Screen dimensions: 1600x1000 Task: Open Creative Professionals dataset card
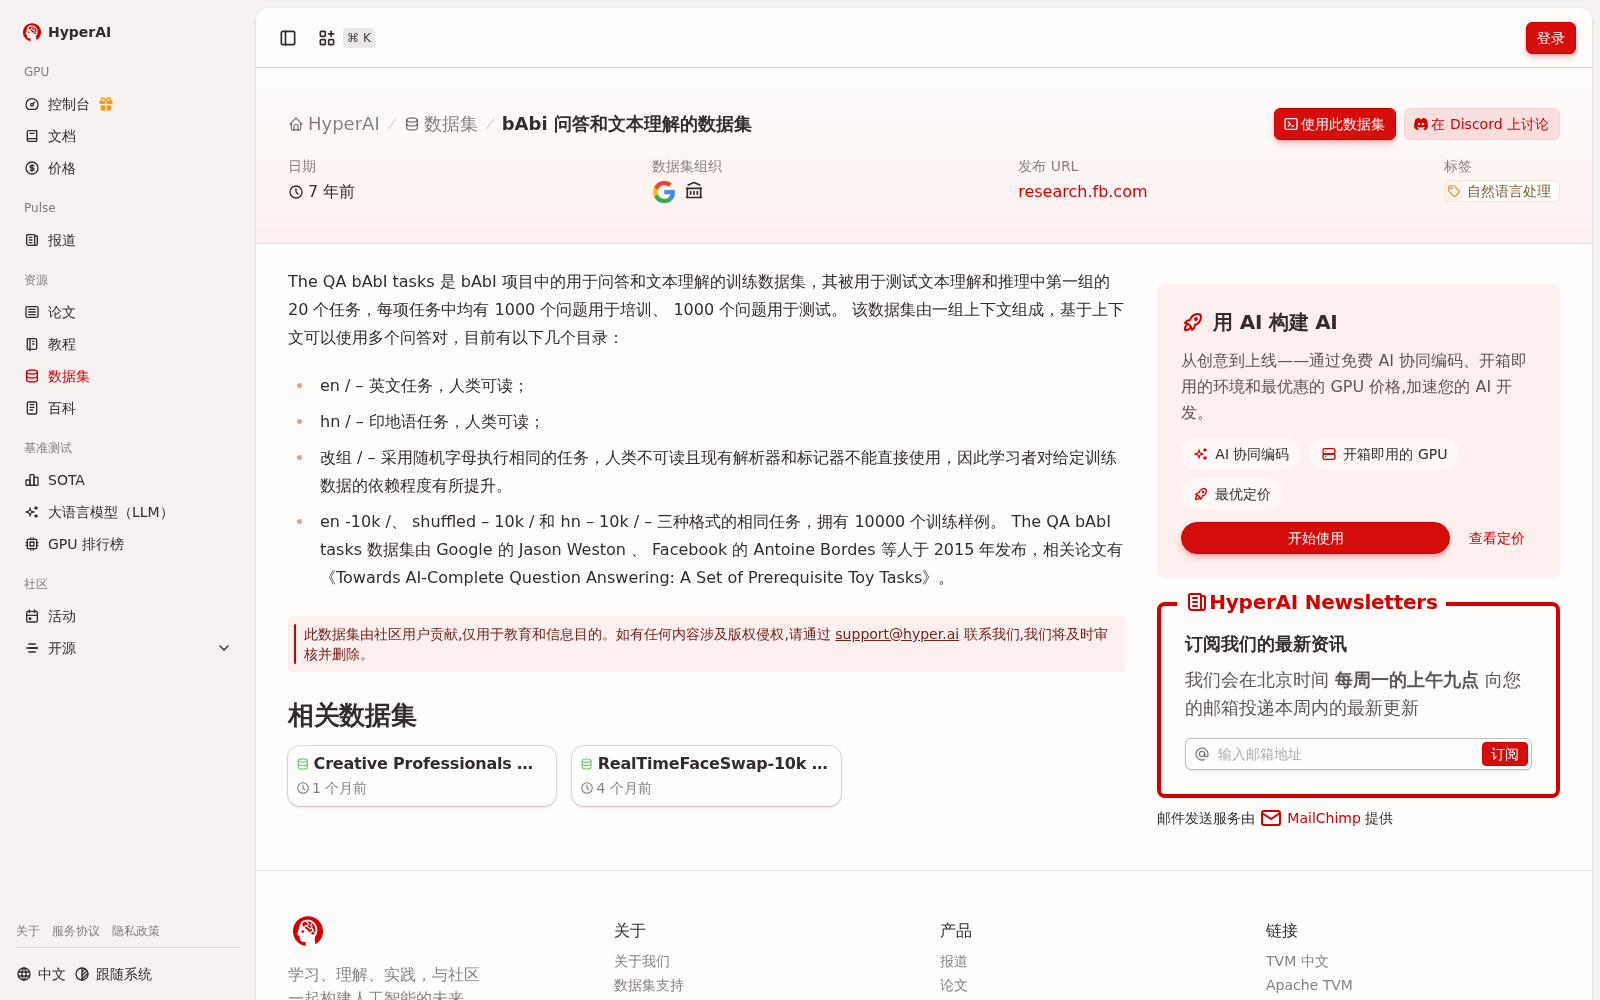tap(422, 776)
